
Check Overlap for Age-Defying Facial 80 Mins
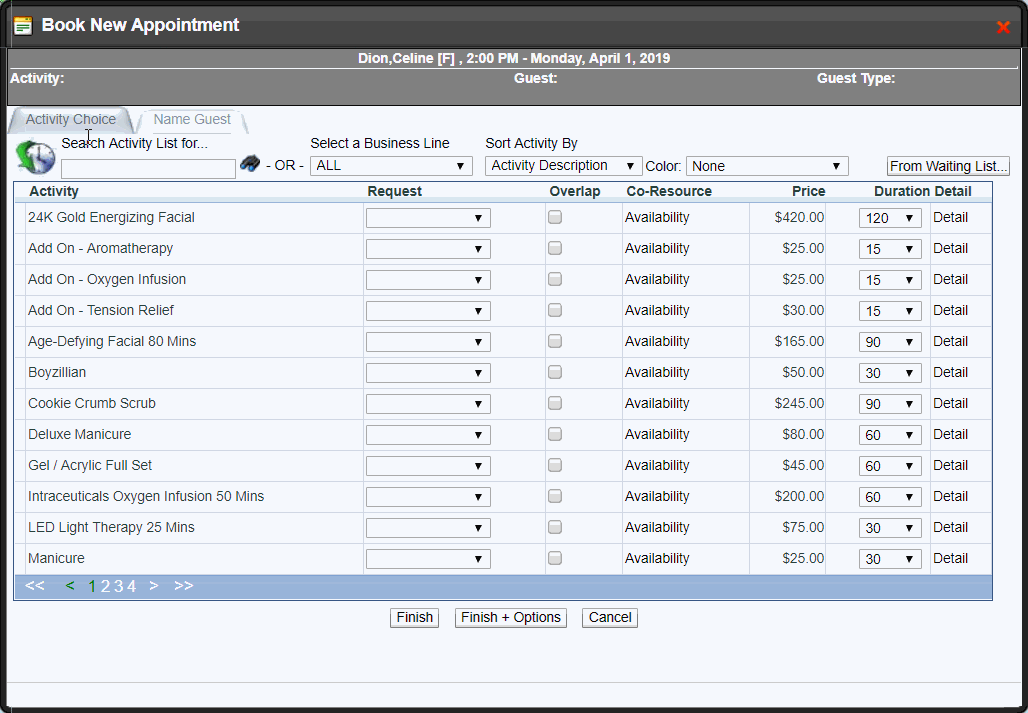click(x=555, y=341)
